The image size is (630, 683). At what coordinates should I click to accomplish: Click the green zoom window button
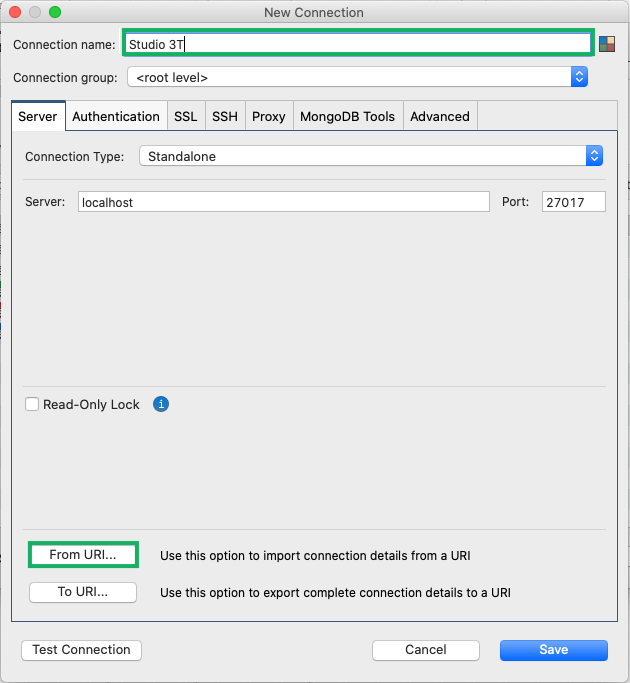click(55, 12)
